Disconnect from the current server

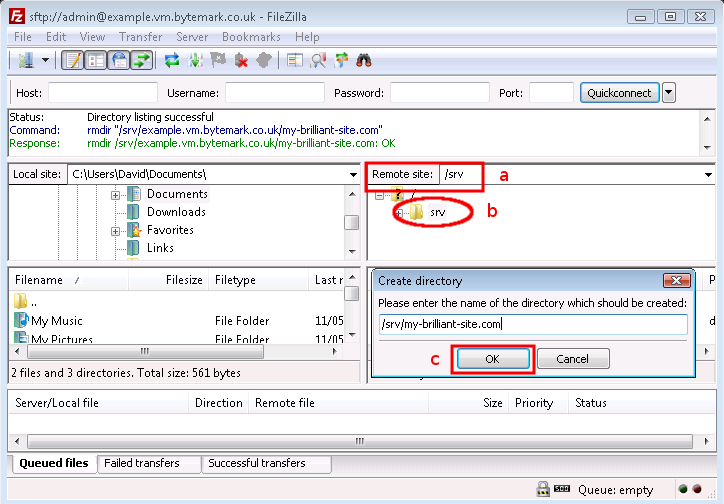[x=241, y=60]
